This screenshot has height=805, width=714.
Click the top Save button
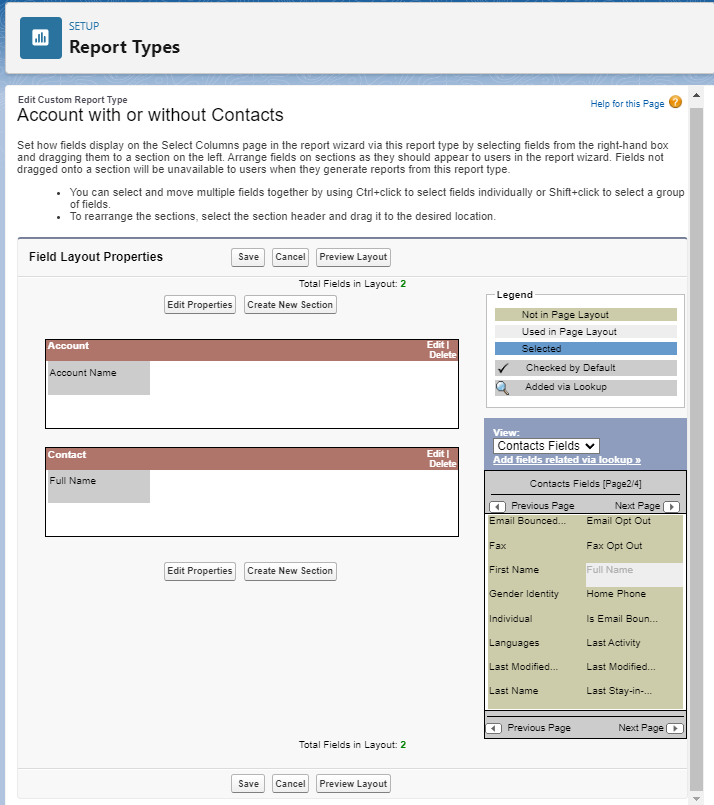pos(248,257)
